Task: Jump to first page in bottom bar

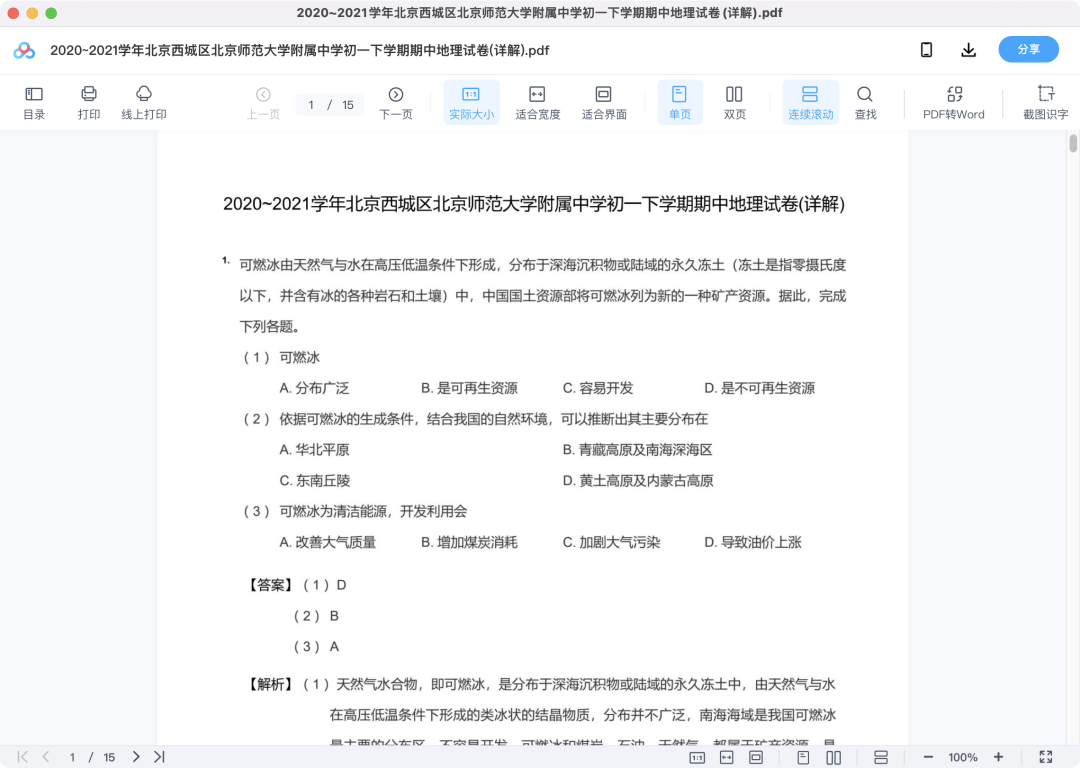Action: (23, 757)
